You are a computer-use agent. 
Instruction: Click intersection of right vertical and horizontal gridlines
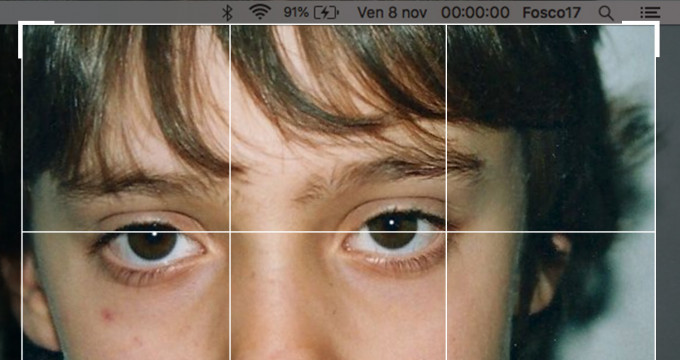click(447, 232)
